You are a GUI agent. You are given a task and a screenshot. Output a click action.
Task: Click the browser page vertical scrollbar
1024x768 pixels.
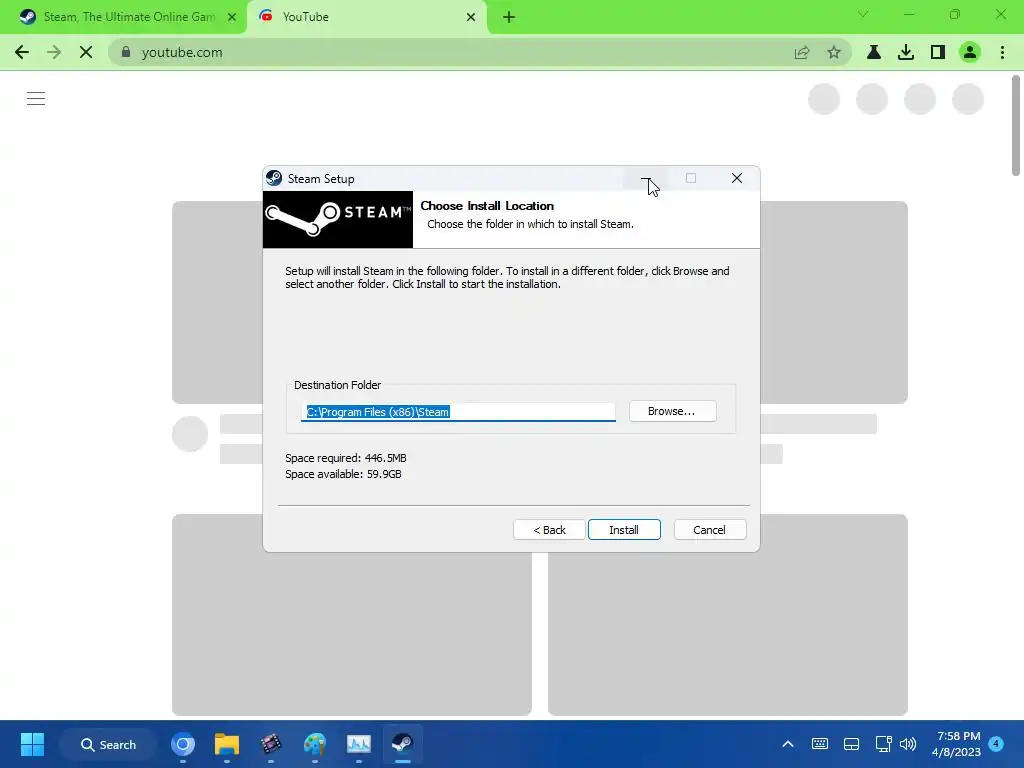1016,125
